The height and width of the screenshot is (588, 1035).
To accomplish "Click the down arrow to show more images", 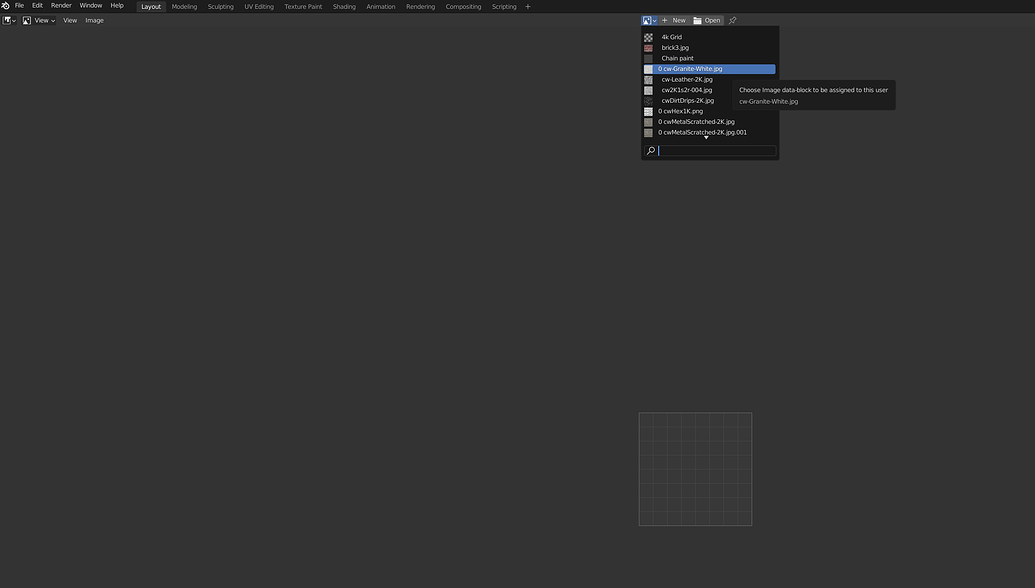I will [x=706, y=138].
